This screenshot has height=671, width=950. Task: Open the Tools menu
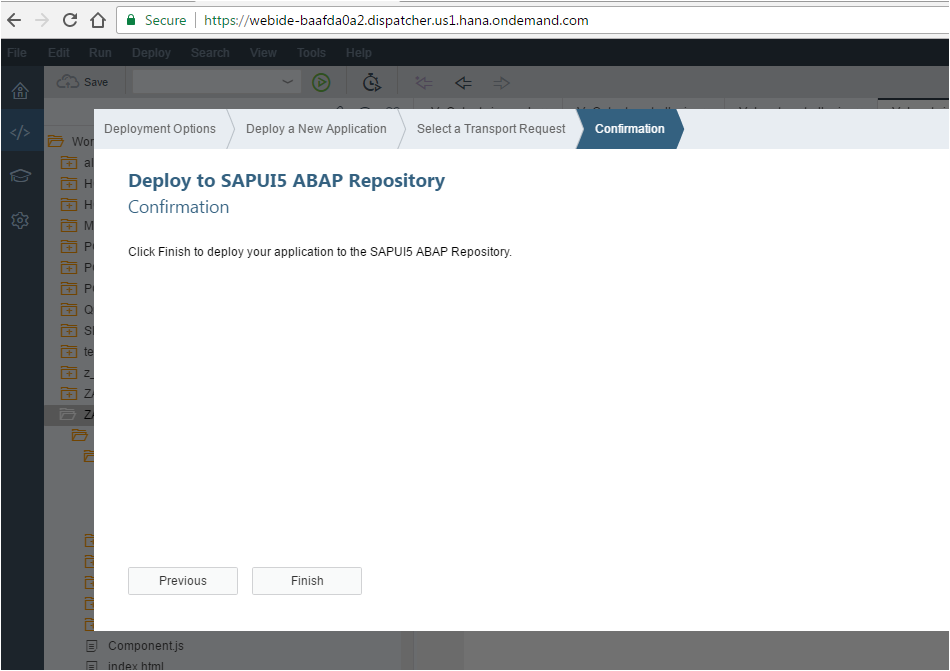point(311,53)
